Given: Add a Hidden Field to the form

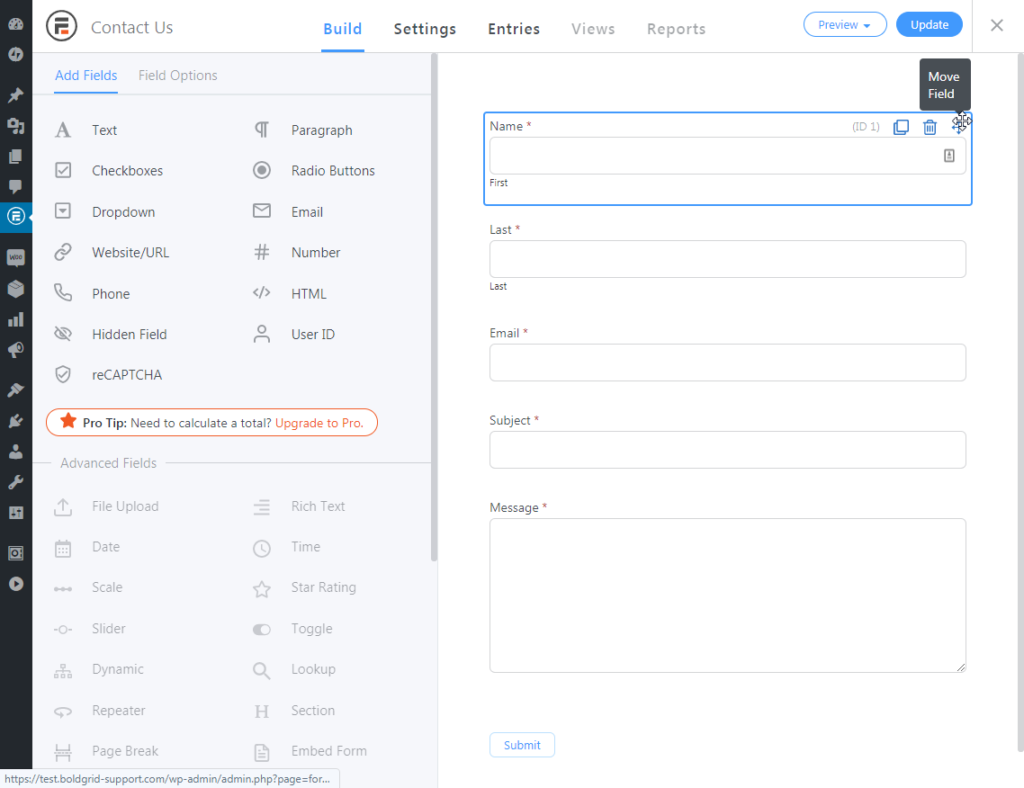Looking at the screenshot, I should [128, 334].
